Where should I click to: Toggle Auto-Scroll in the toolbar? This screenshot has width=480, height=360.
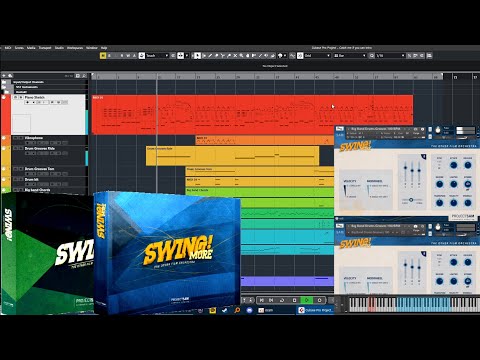(x=181, y=56)
